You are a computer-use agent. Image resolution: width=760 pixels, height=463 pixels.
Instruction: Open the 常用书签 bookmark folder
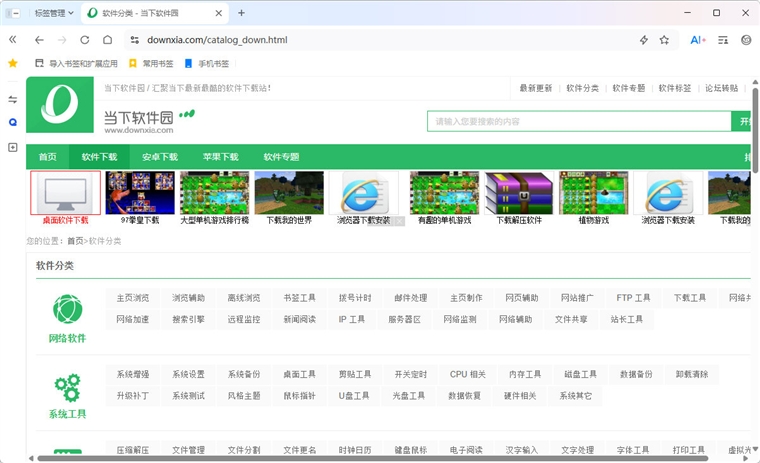point(151,63)
